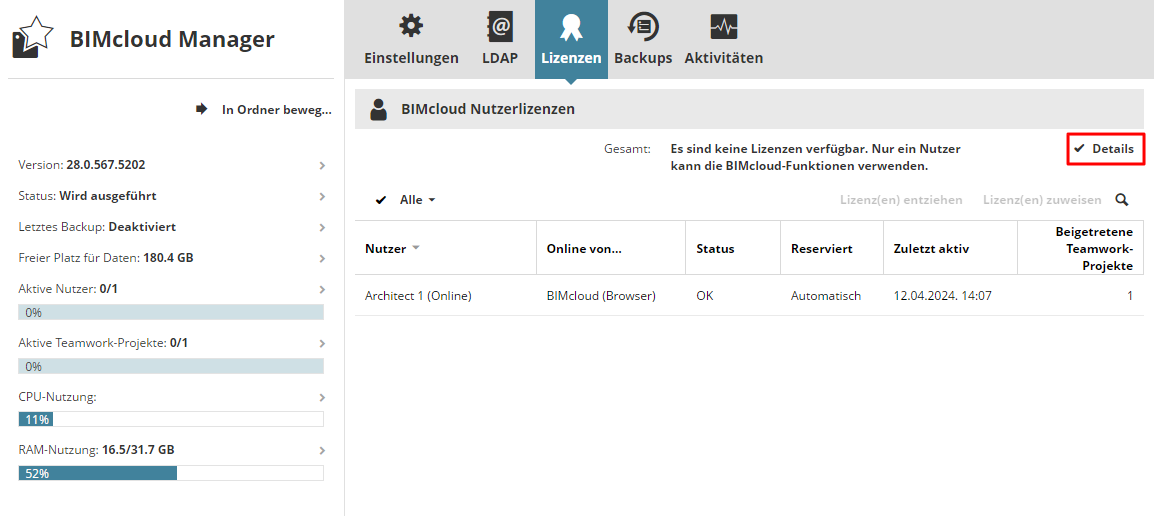Click the user icon in BIMcloud Nutzerlizenzen header
This screenshot has width=1154, height=516.
[378, 110]
